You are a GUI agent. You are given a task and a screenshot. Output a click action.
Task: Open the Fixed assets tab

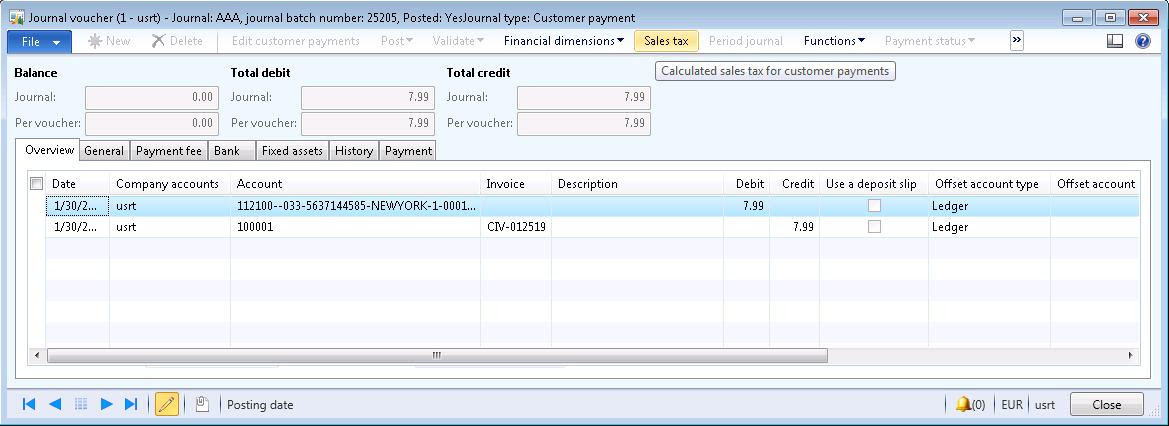pyautogui.click(x=292, y=151)
